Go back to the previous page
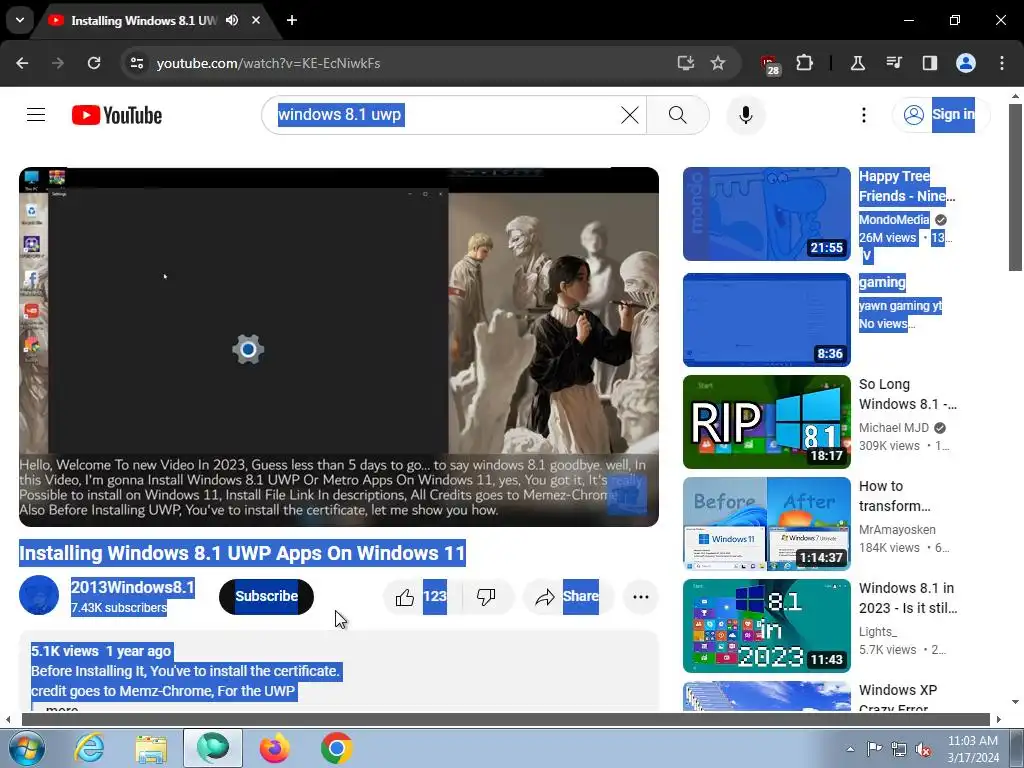The height and width of the screenshot is (768, 1024). coord(22,63)
